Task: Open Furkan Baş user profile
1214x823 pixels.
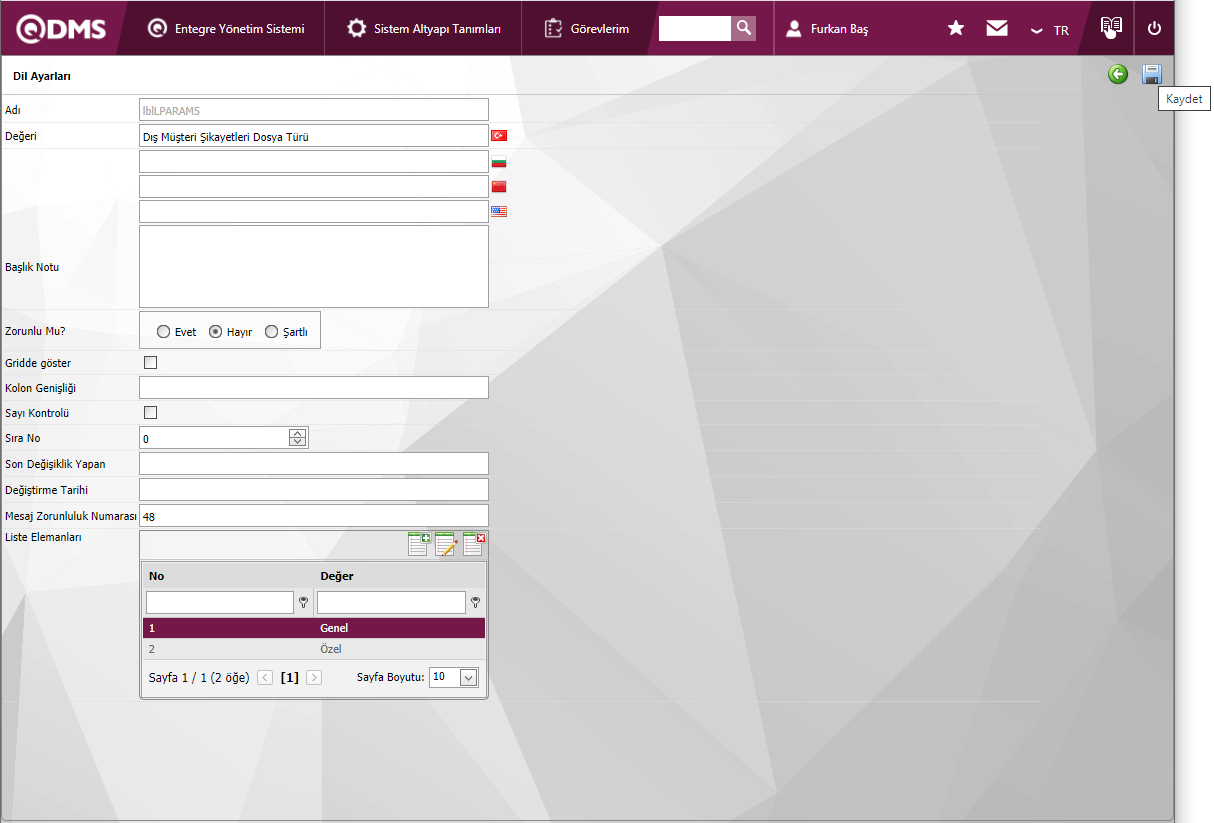Action: tap(827, 29)
